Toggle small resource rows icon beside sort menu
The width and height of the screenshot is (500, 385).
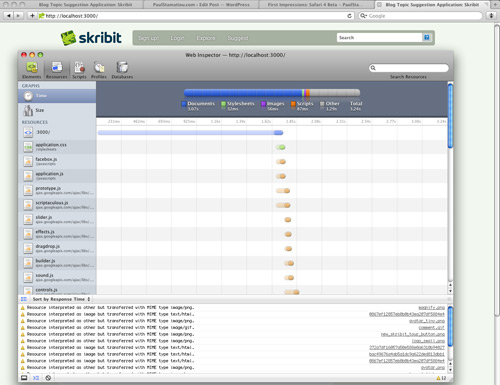pos(24,299)
